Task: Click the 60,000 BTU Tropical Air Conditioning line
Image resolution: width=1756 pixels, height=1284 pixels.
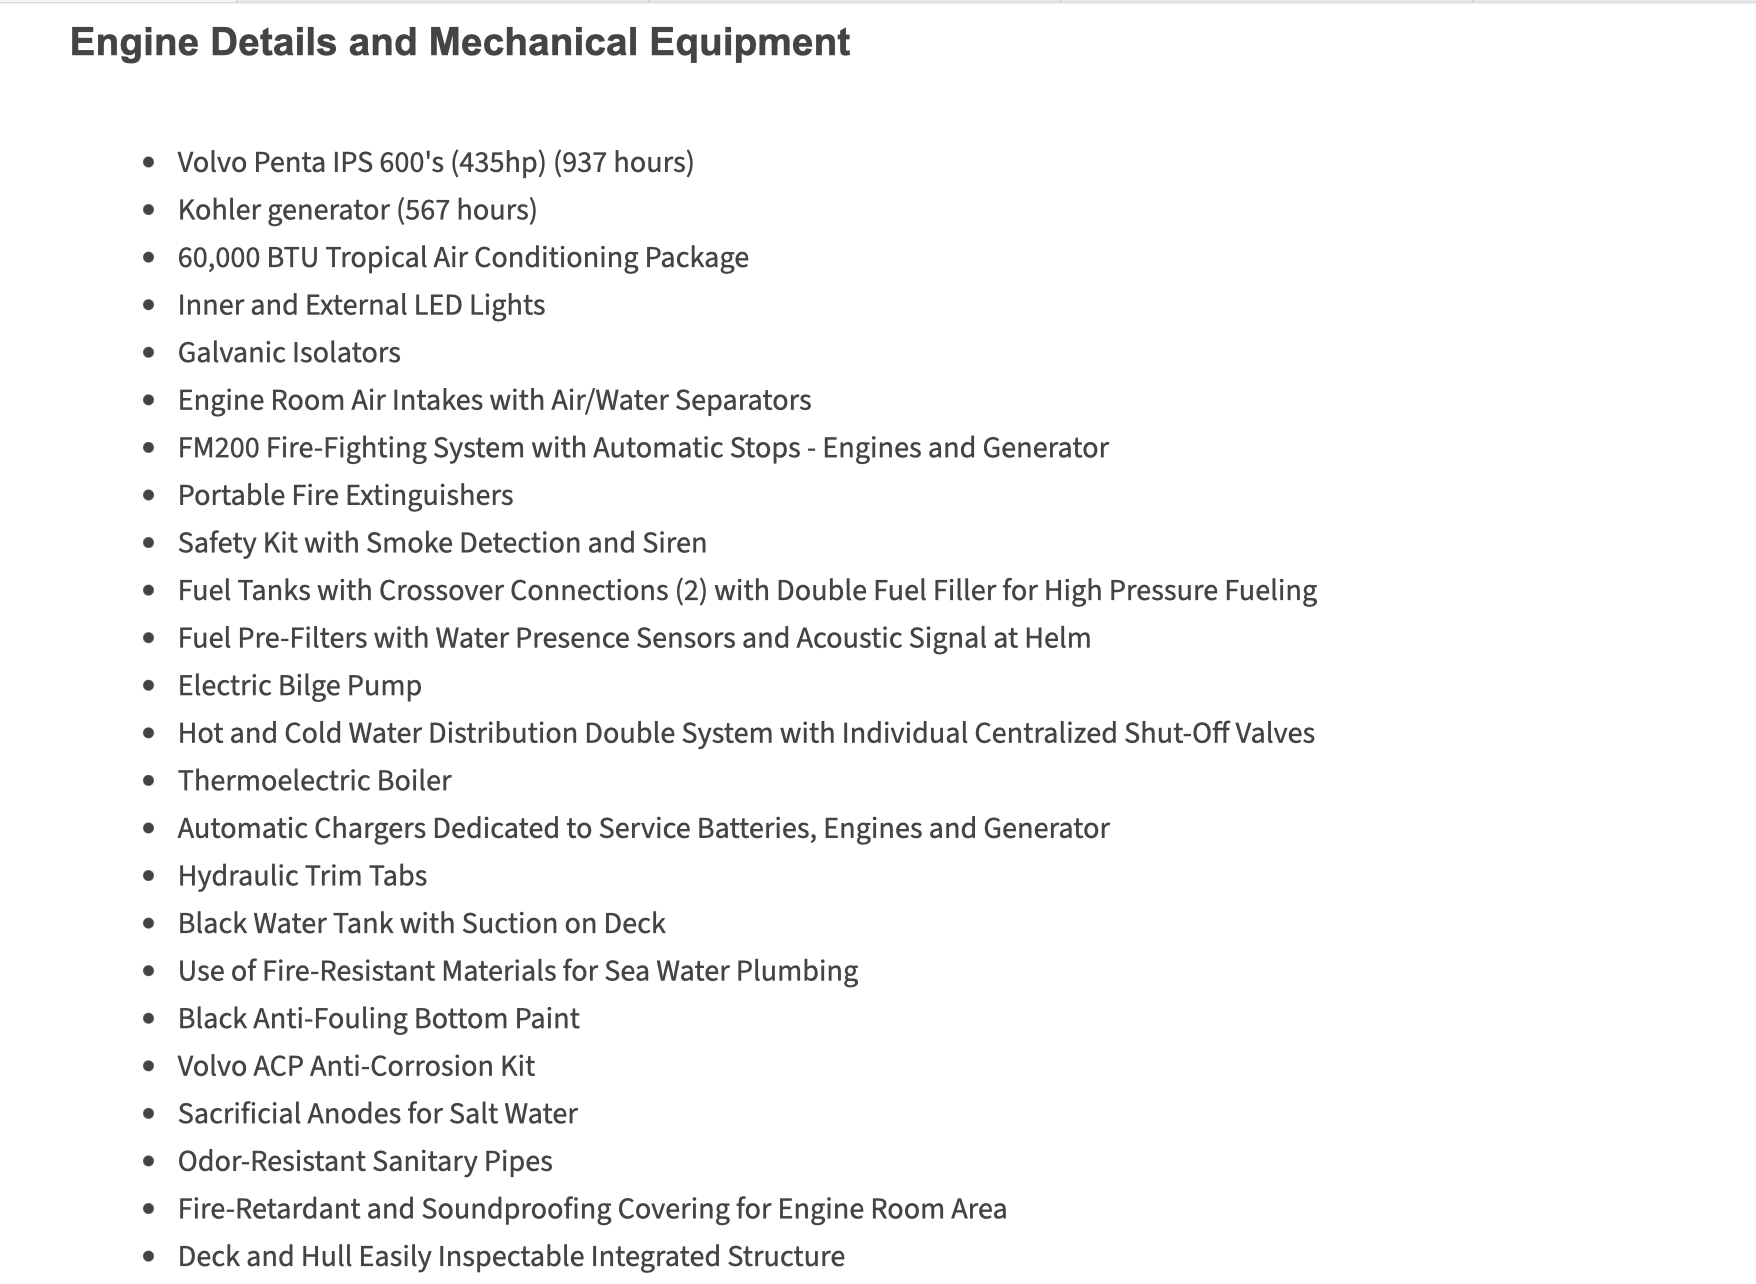Action: (x=463, y=258)
